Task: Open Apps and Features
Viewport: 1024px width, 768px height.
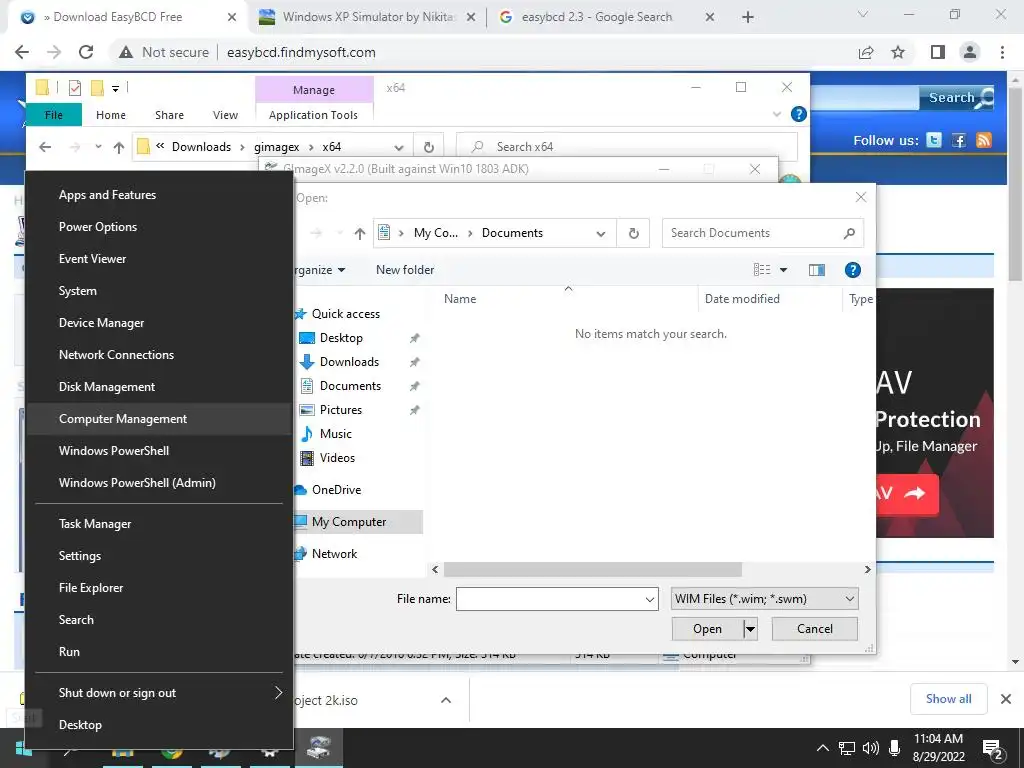Action: 159,195
